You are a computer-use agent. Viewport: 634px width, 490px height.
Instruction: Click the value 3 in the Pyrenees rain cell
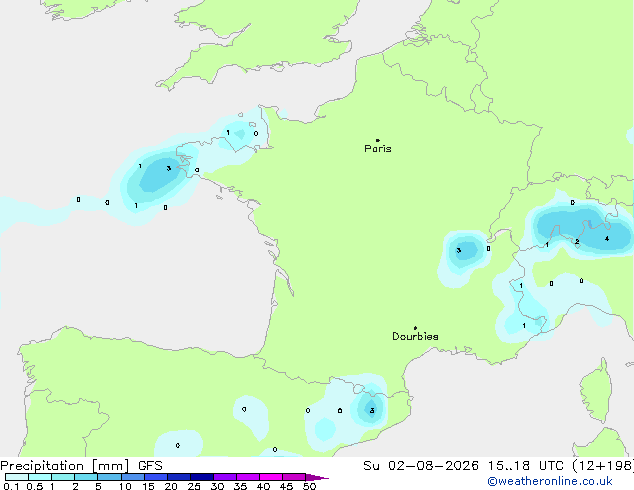(x=372, y=411)
